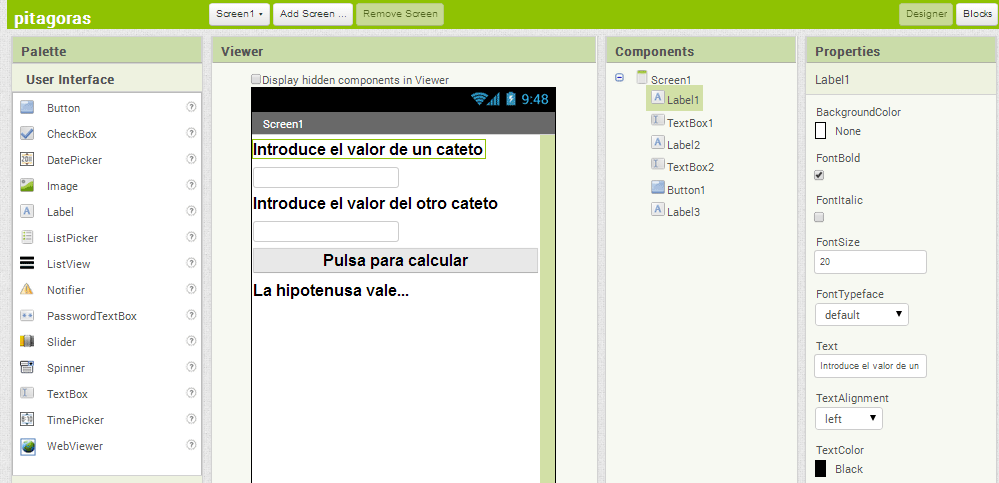Open help icon next to Spinner
Image resolution: width=999 pixels, height=483 pixels.
(191, 368)
